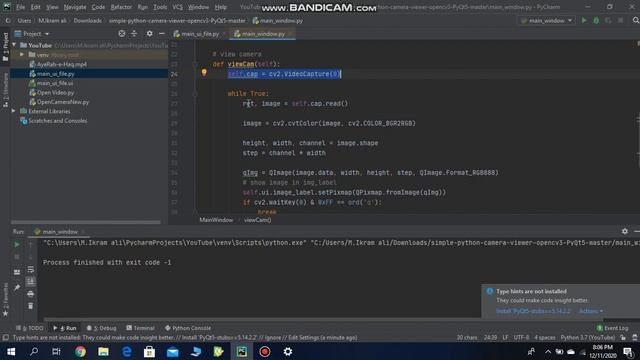Screen dimensions: 640x360
Task: Collapse the YouTube project root
Action: pyautogui.click(x=15, y=45)
